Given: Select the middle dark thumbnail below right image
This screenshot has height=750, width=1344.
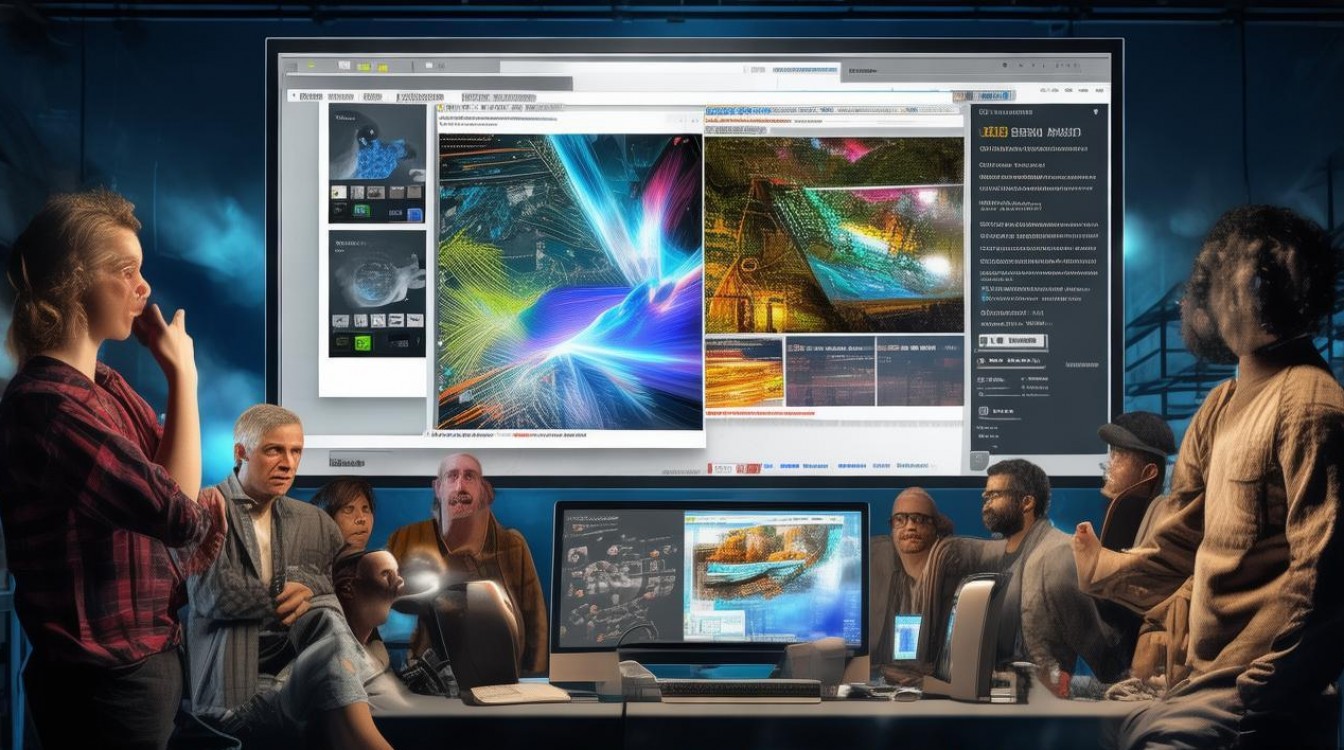Looking at the screenshot, I should point(830,372).
